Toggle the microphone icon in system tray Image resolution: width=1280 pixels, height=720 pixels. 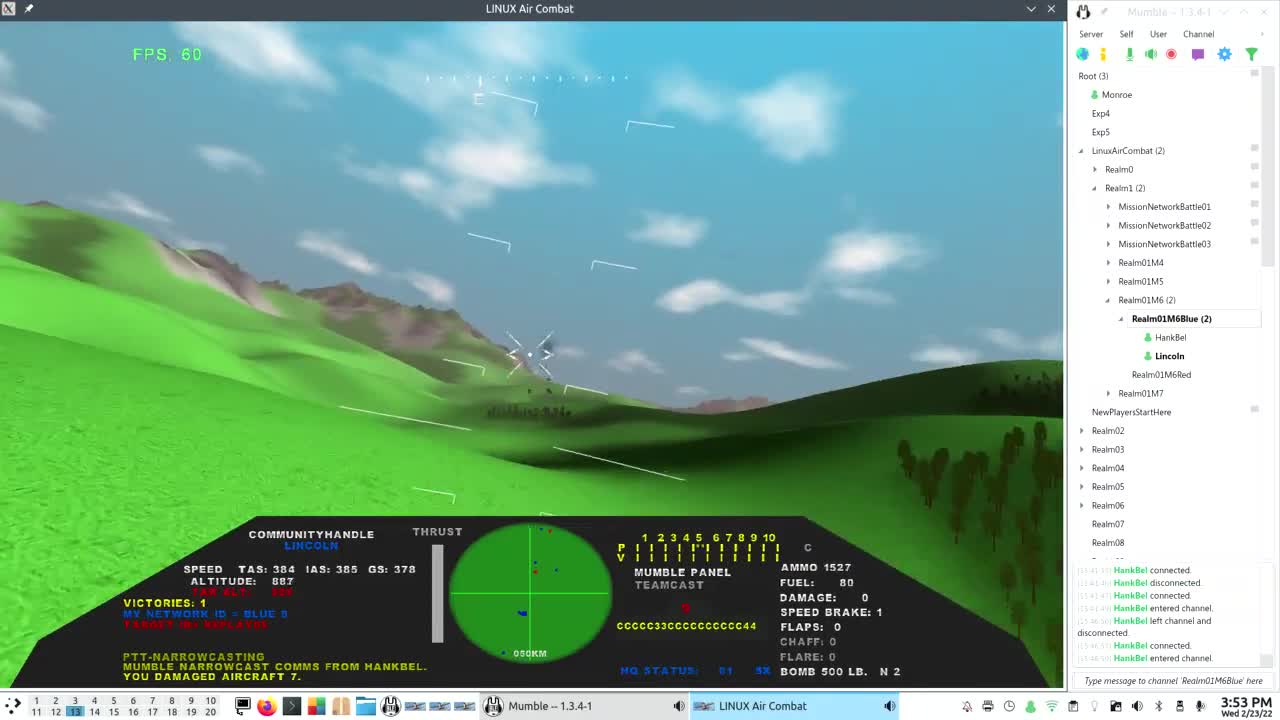(x=1198, y=706)
